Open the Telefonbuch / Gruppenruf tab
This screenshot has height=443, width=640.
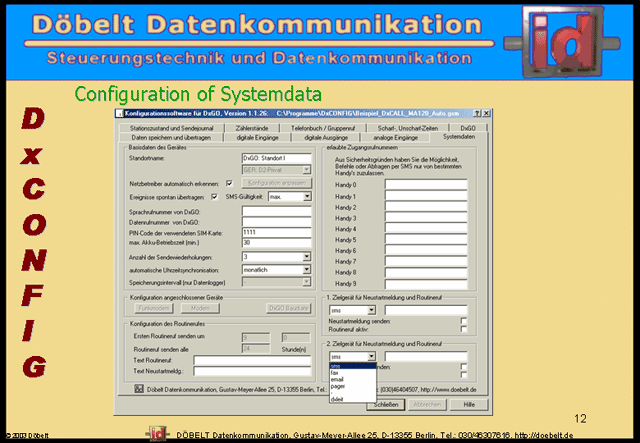tap(323, 128)
